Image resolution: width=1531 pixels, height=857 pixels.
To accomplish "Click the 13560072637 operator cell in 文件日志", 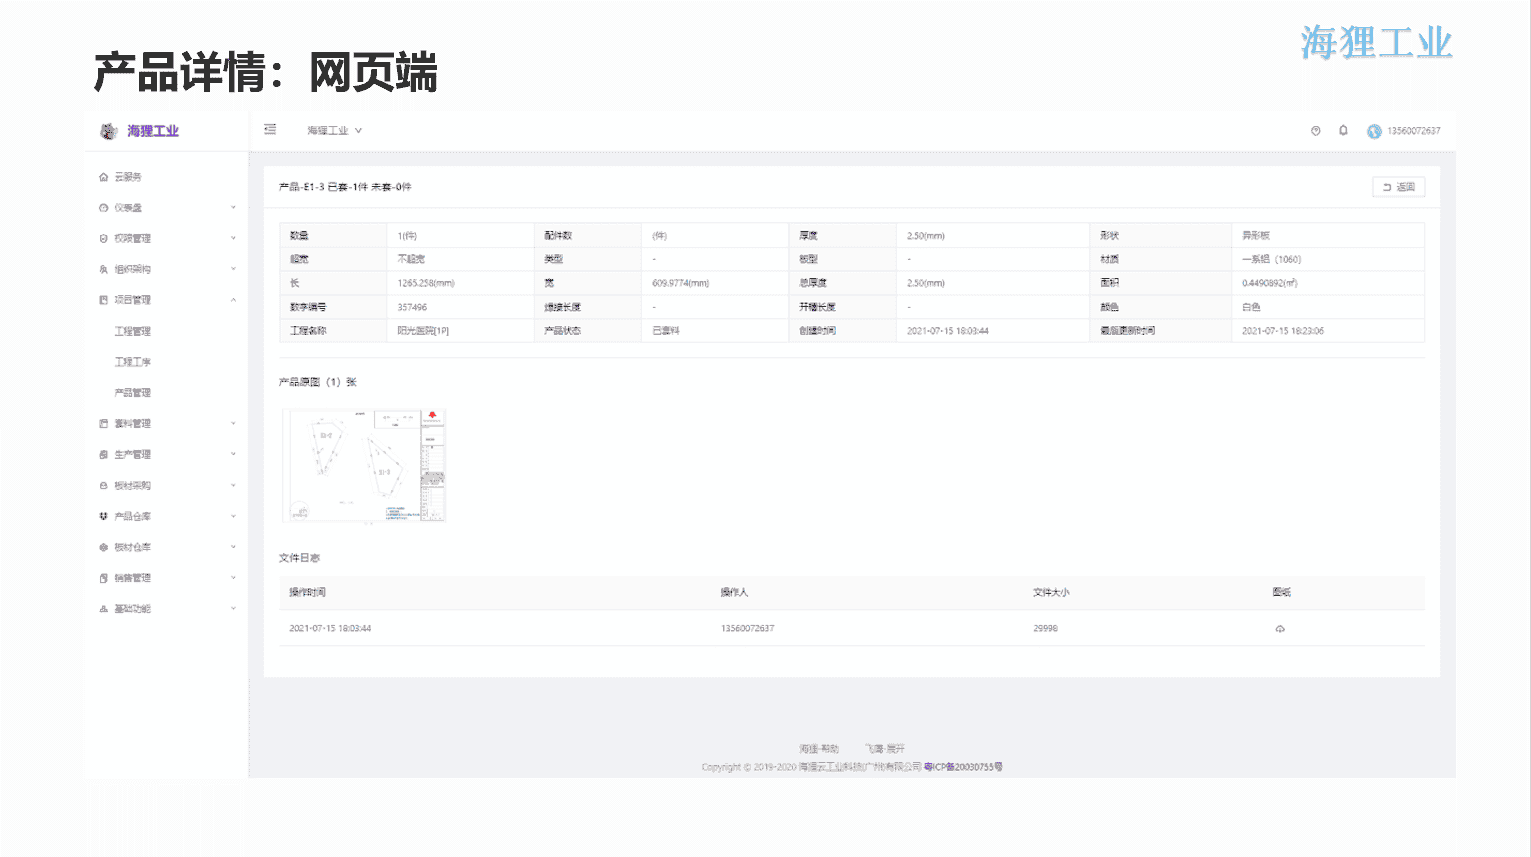I will click(747, 629).
